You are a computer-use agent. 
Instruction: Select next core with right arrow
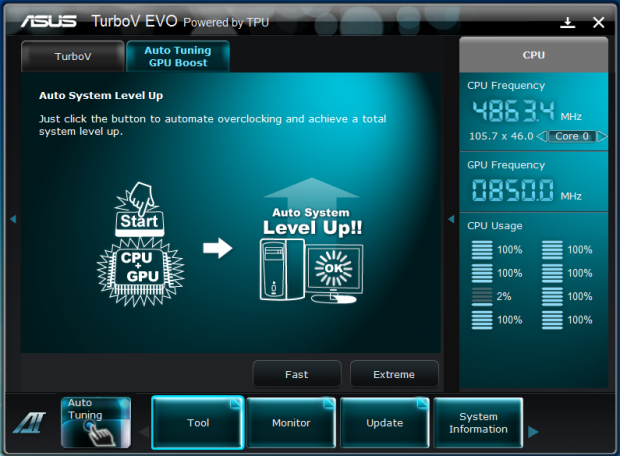pos(602,136)
